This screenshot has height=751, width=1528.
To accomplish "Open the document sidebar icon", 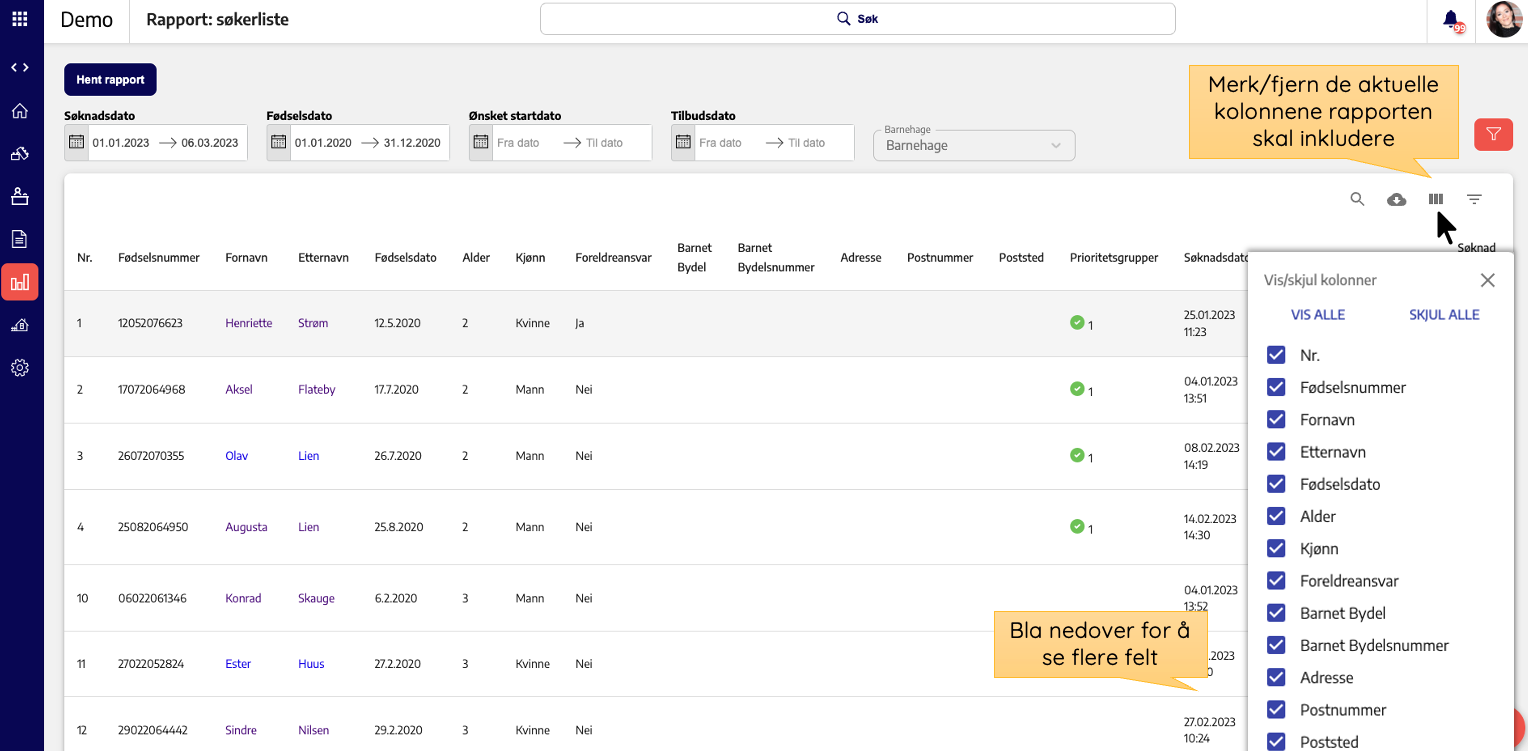I will pyautogui.click(x=20, y=239).
